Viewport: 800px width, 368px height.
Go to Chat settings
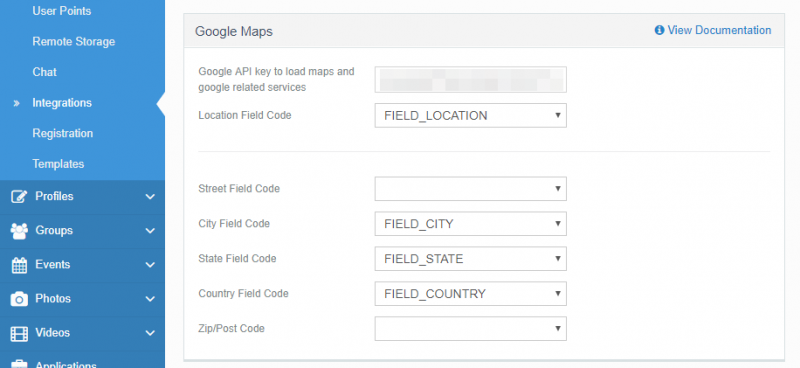(x=45, y=72)
